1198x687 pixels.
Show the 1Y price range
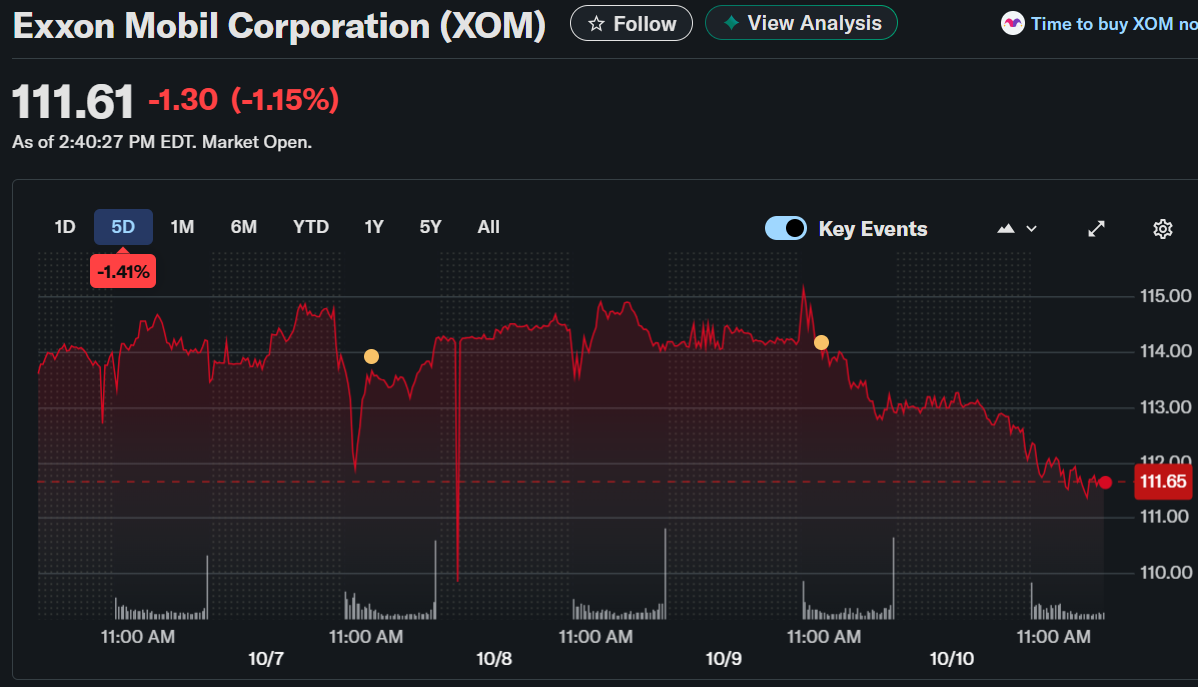point(374,227)
